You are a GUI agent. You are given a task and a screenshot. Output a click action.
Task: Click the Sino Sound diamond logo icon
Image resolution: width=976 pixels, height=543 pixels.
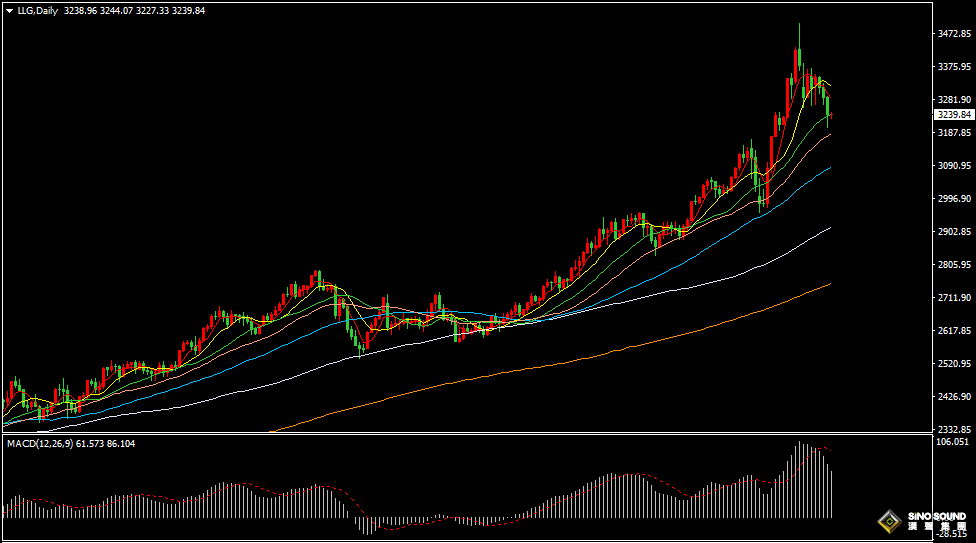pyautogui.click(x=889, y=522)
